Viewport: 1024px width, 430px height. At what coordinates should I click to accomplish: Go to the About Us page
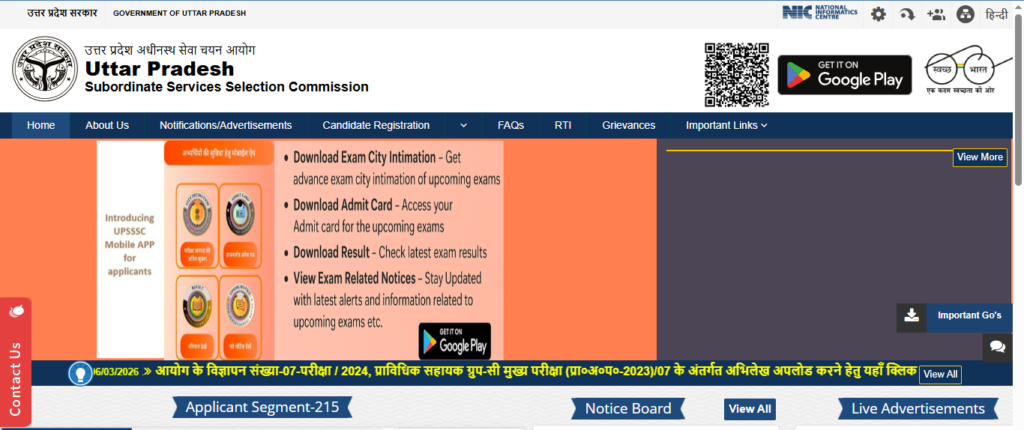click(x=107, y=126)
